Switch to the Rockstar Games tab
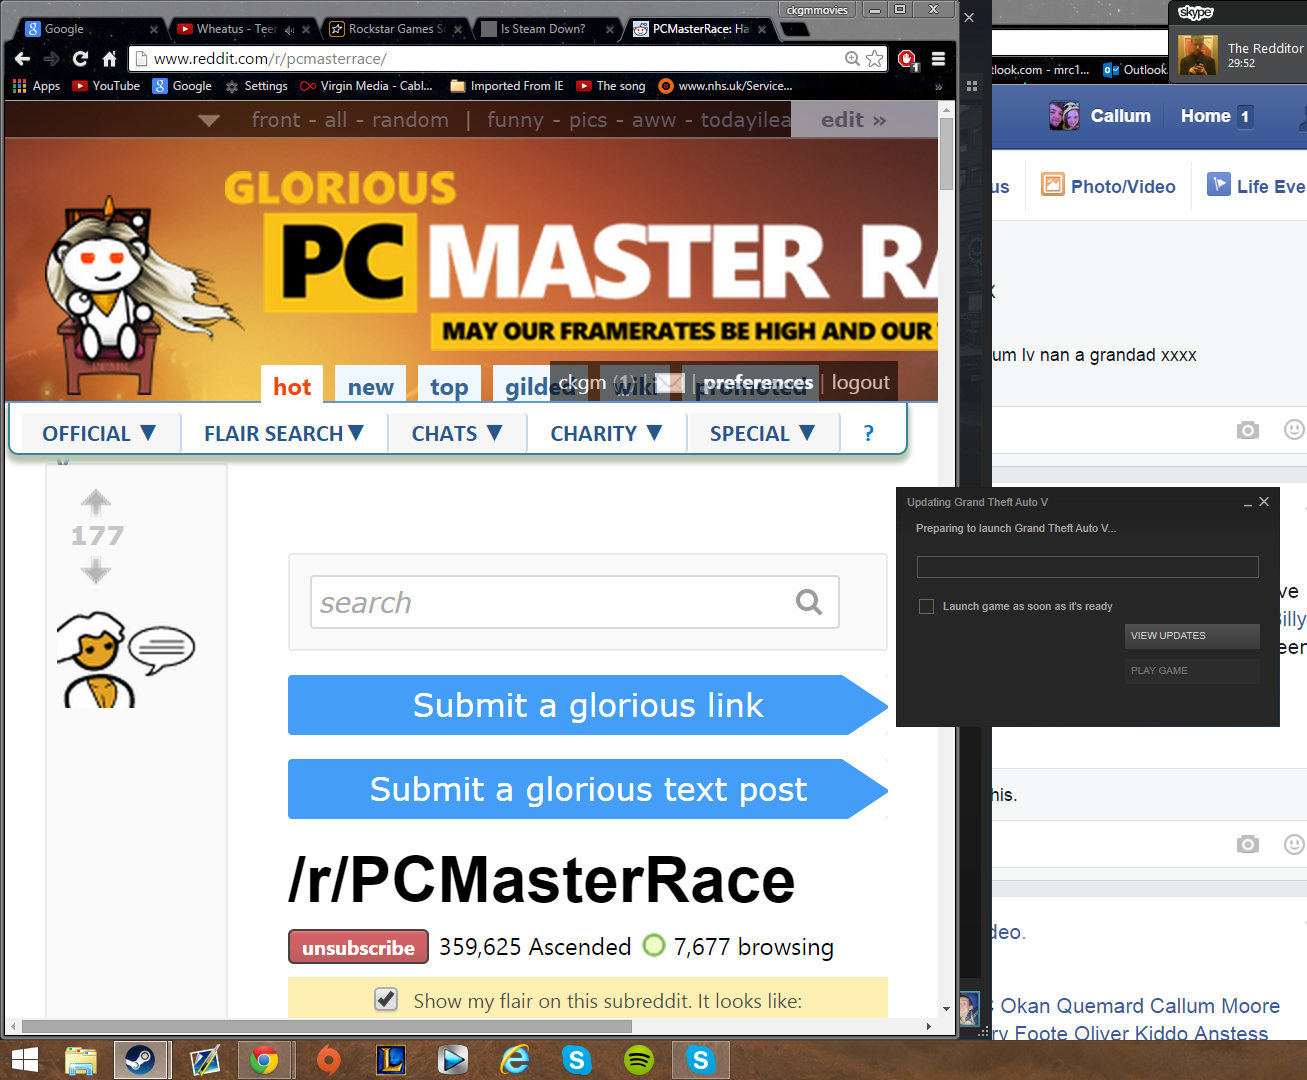This screenshot has height=1080, width=1307. point(396,29)
